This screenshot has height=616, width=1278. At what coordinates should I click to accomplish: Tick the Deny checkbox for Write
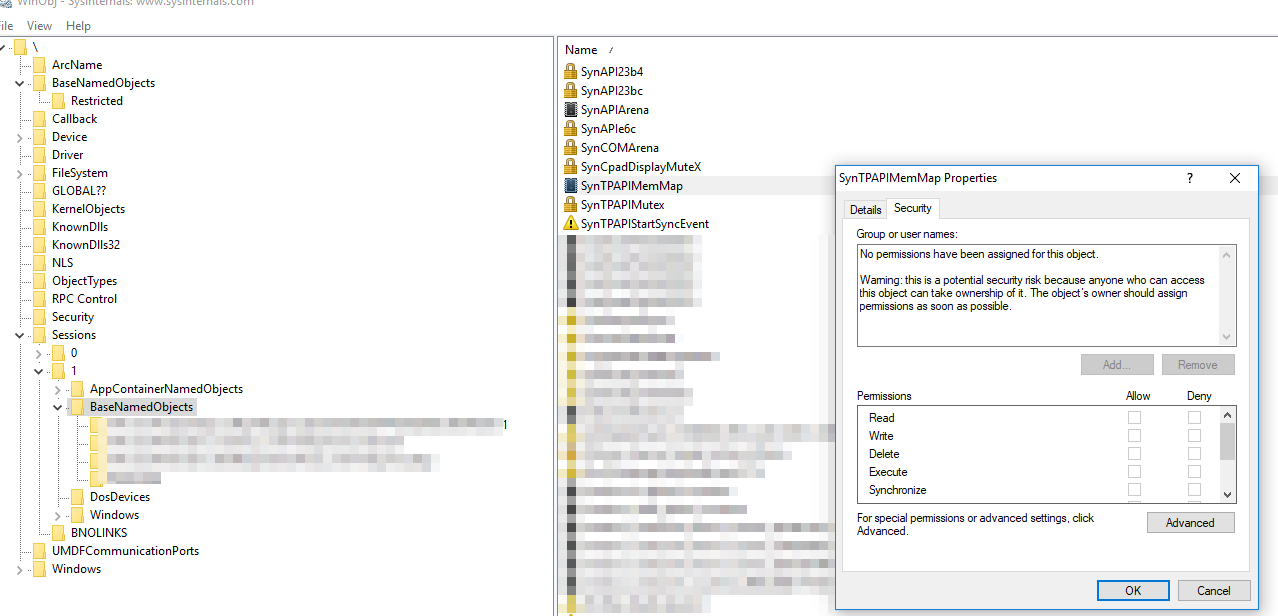[1194, 436]
